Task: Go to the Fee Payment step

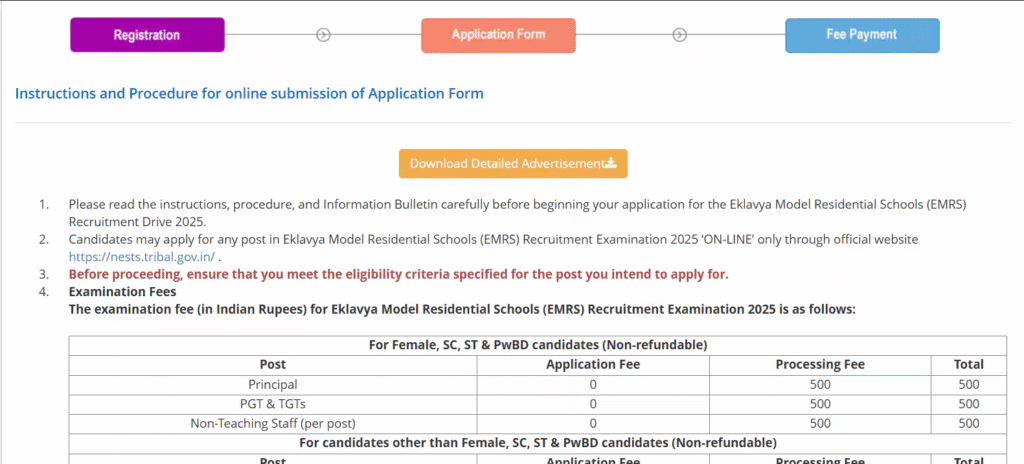Action: [x=861, y=35]
